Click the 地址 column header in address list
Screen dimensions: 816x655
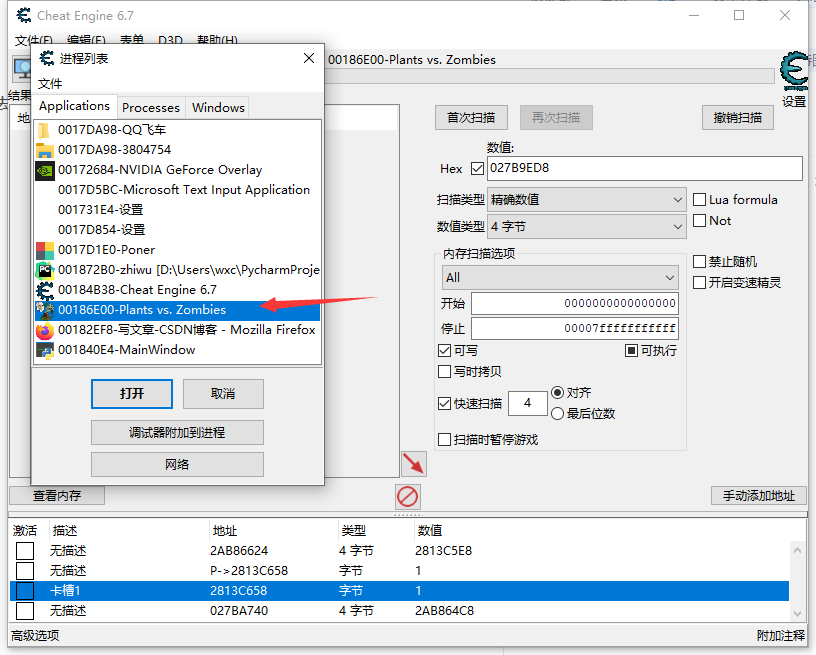225,531
